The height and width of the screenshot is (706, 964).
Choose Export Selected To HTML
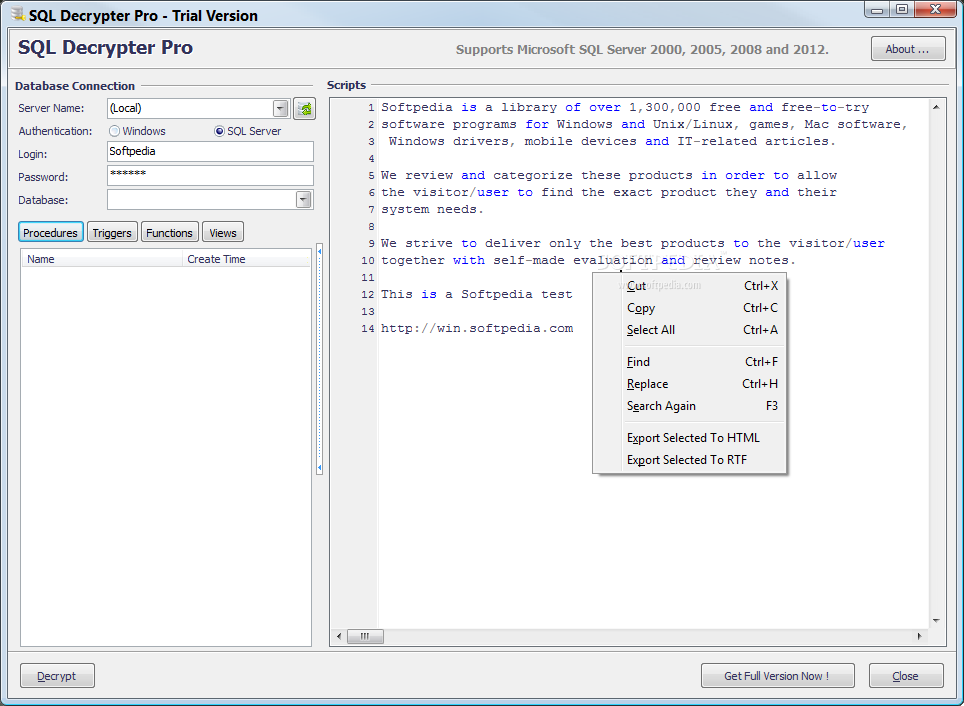(690, 438)
